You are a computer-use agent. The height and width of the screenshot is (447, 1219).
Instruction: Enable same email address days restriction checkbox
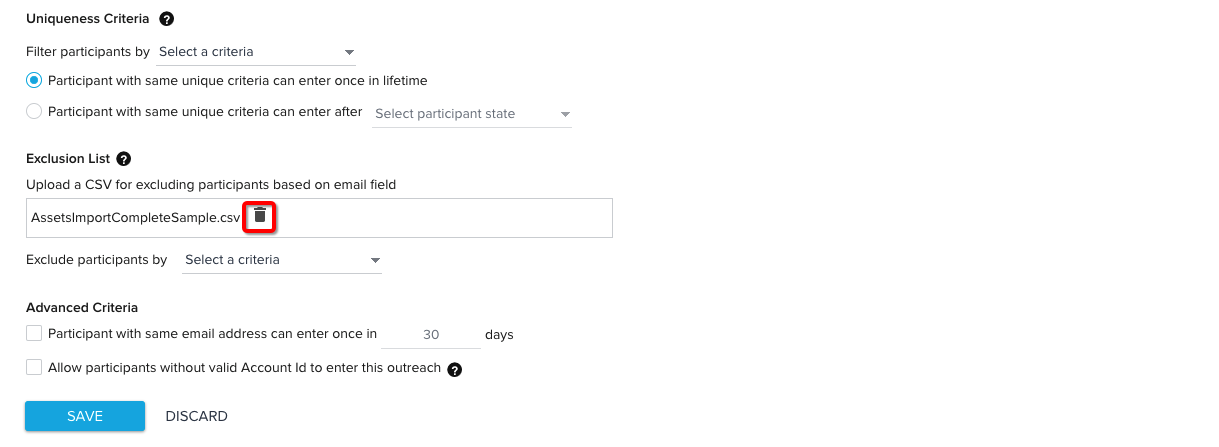click(x=34, y=334)
